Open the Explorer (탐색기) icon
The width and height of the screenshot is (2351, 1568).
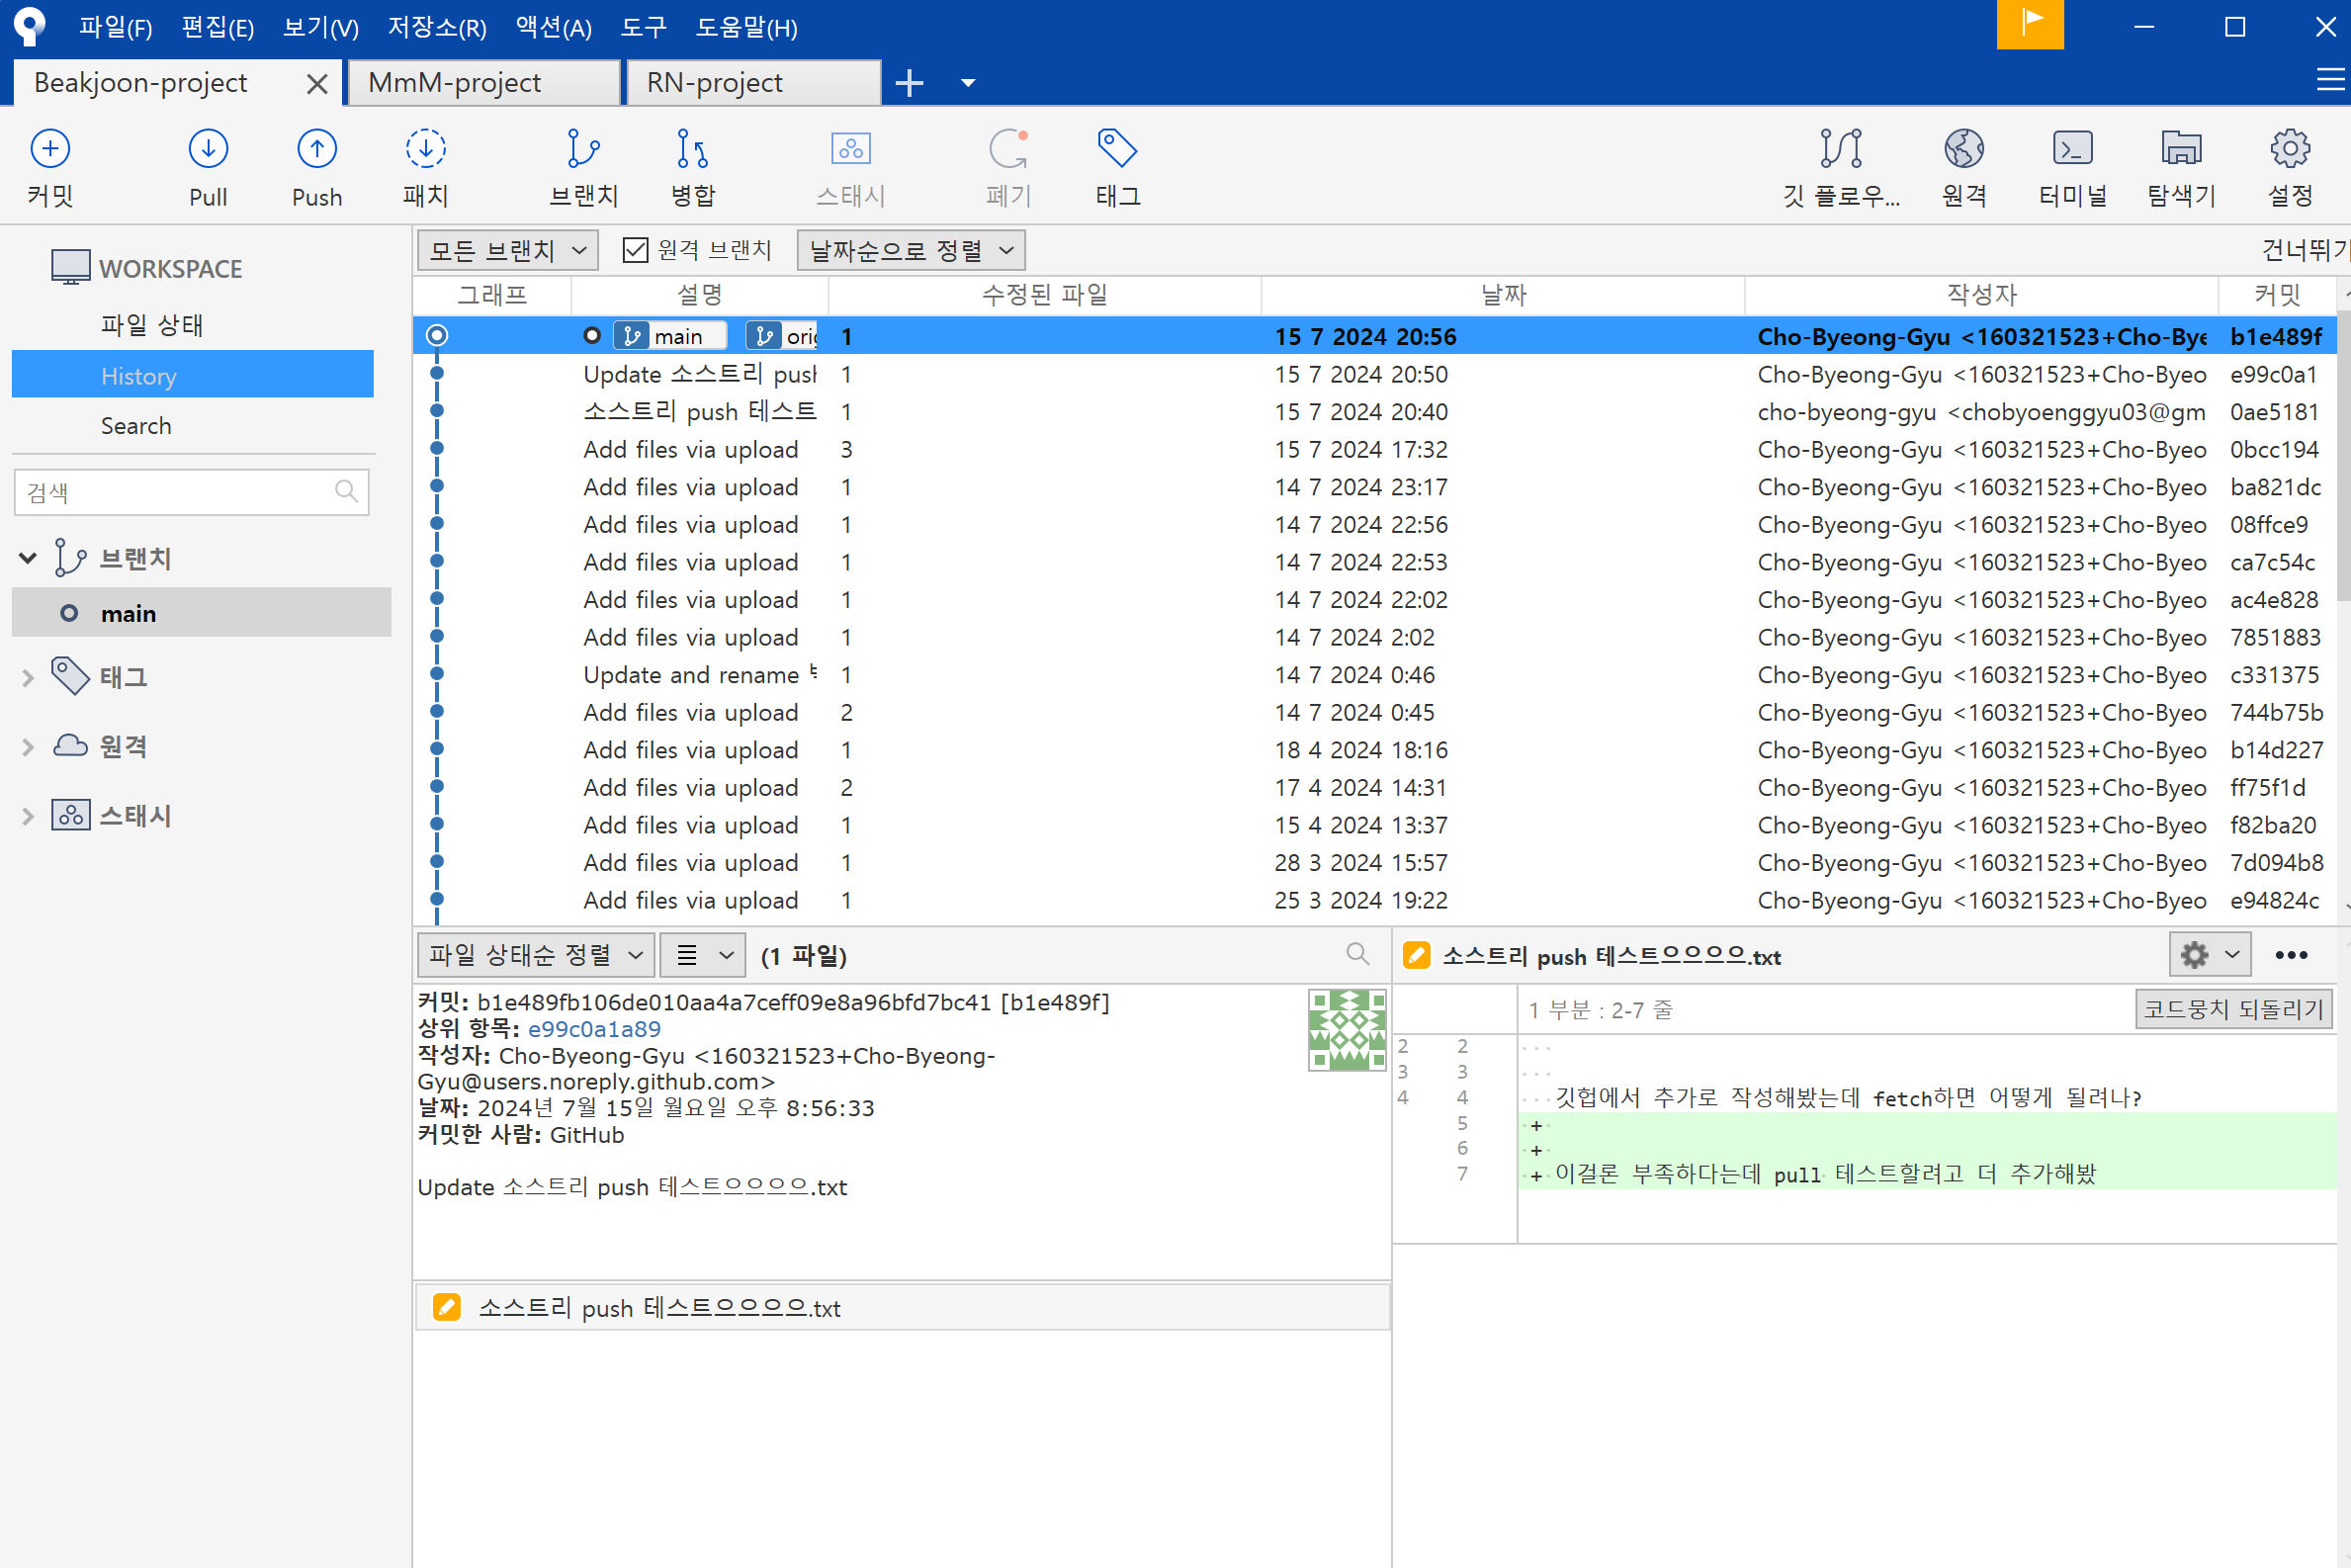[2181, 167]
